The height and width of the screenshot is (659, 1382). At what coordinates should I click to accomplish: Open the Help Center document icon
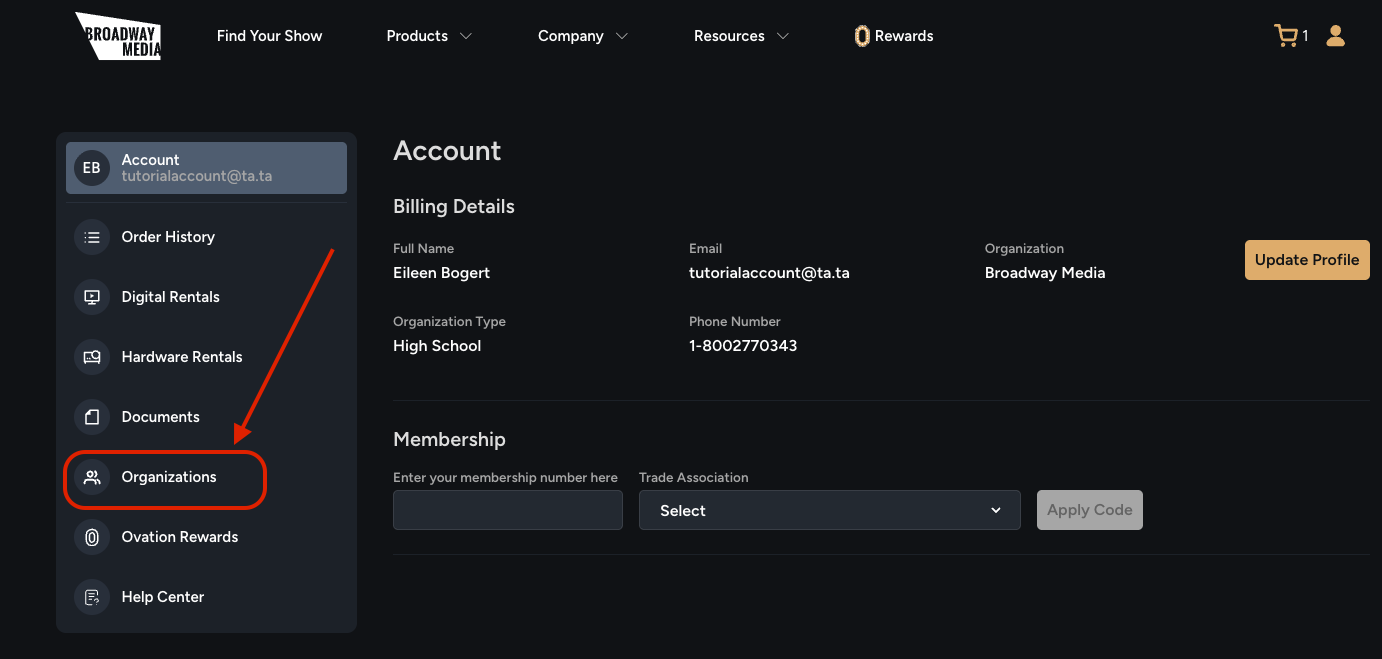(92, 597)
